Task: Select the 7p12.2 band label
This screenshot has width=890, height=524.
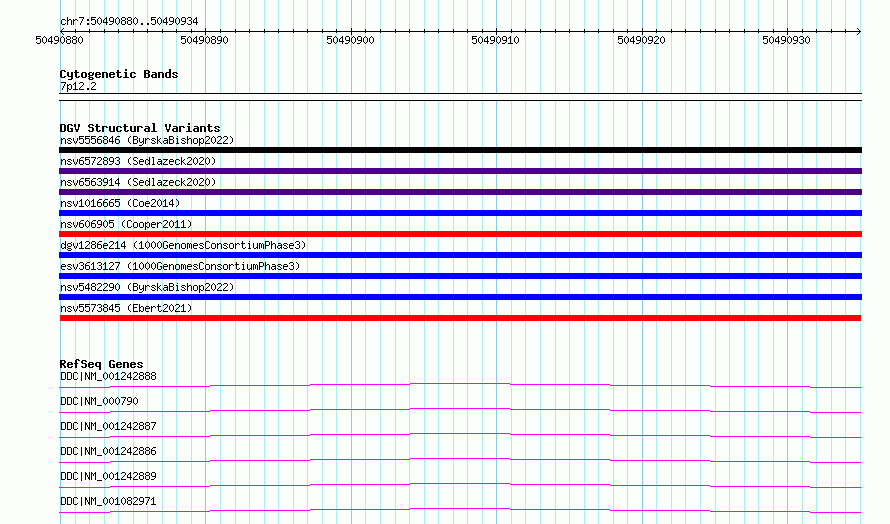Action: [x=78, y=86]
